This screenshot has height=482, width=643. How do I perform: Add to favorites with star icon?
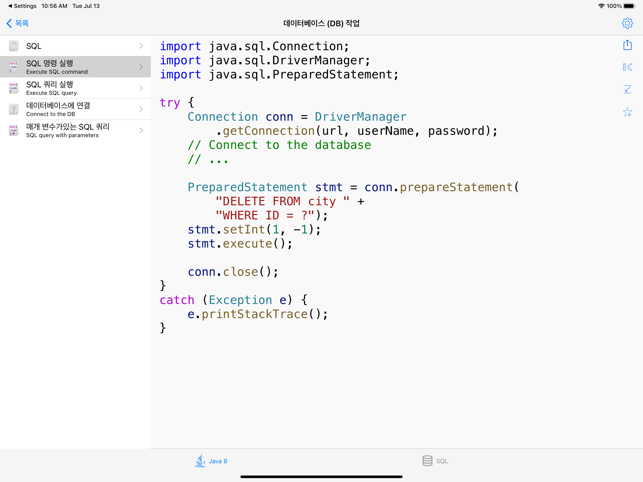627,112
